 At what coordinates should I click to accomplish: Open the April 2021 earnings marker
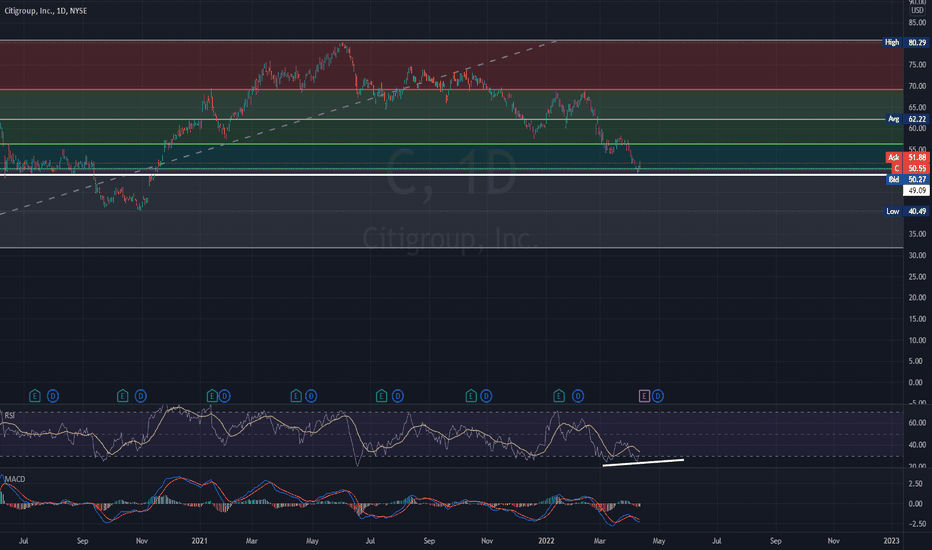(x=296, y=396)
